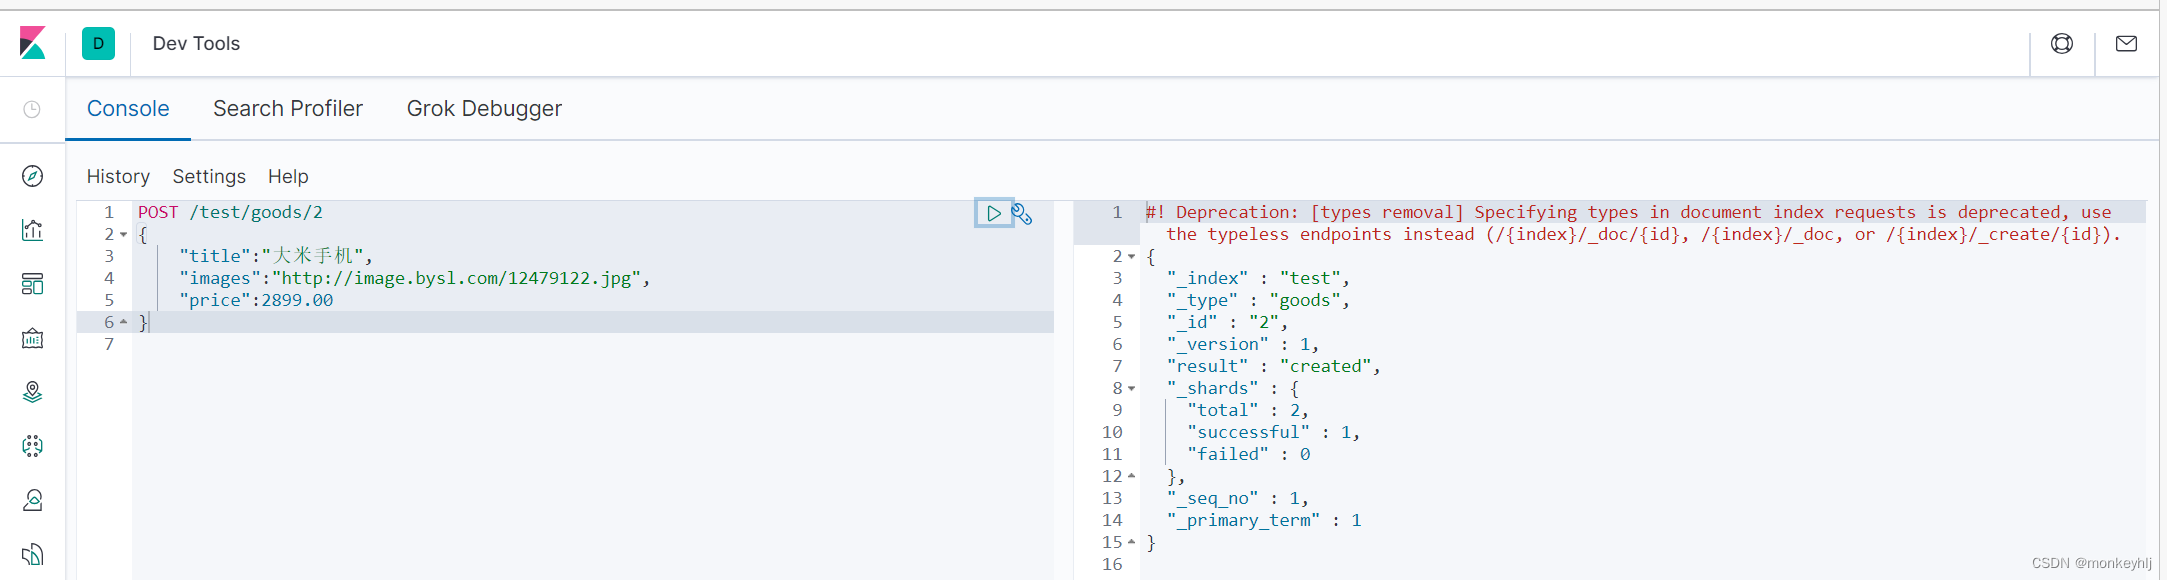The image size is (2167, 580).
Task: Click the D space avatar
Action: pyautogui.click(x=98, y=43)
